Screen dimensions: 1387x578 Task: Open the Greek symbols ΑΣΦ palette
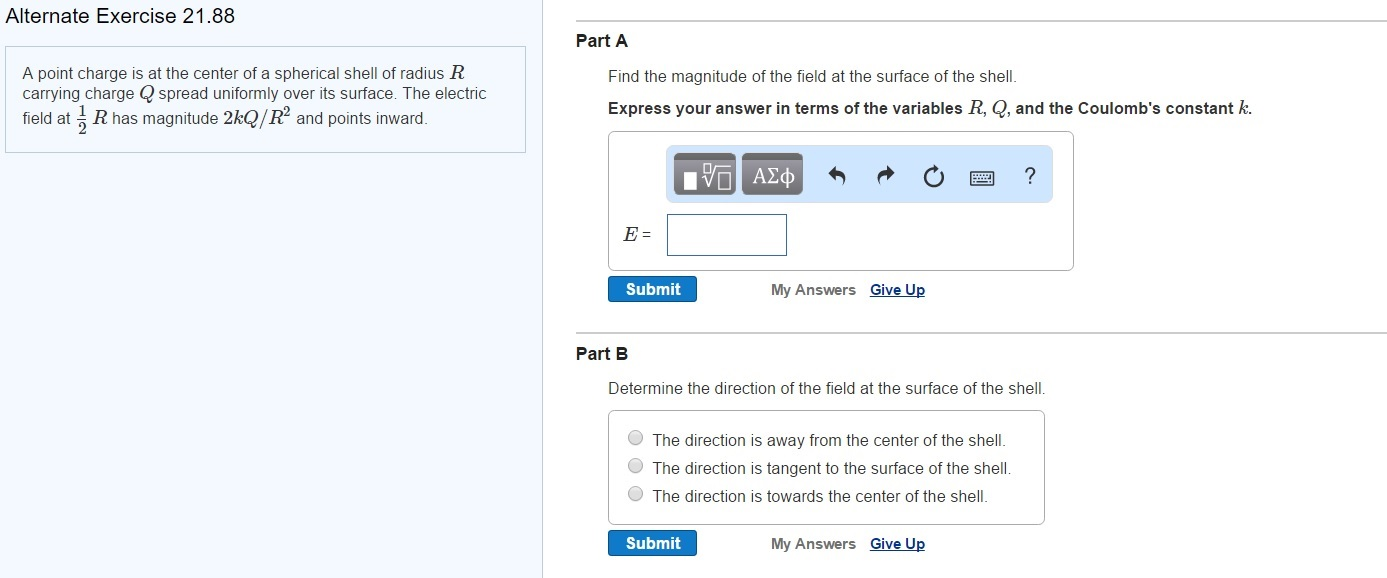[x=772, y=174]
